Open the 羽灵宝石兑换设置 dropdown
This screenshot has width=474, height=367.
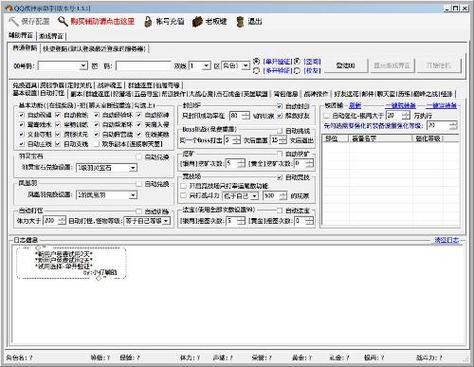pos(107,168)
